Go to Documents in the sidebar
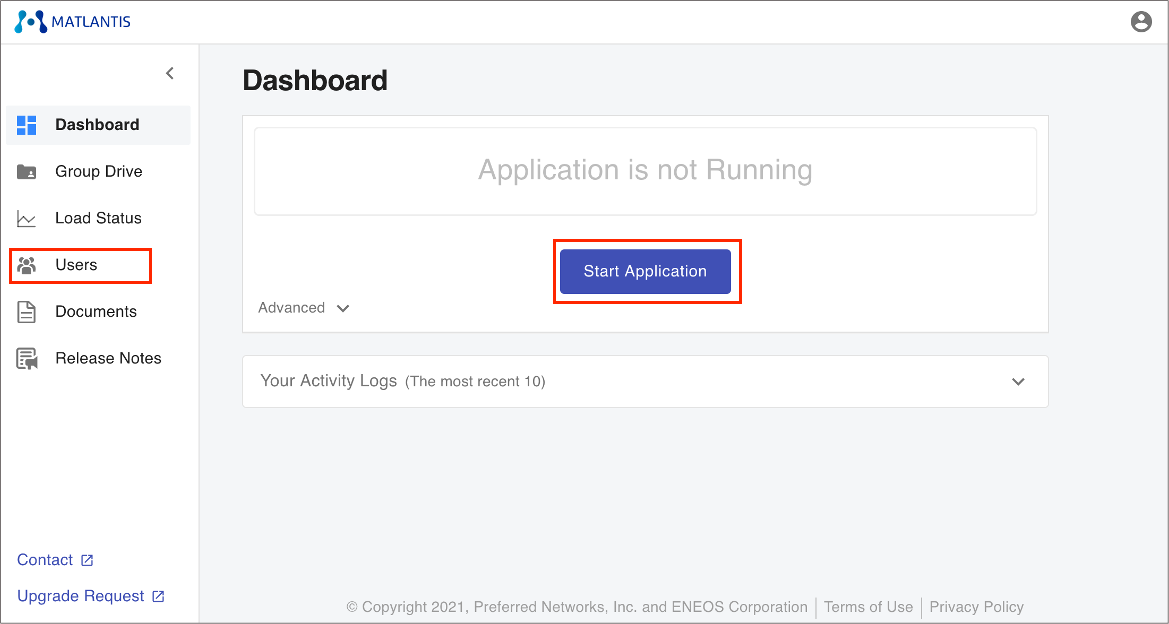1169x624 pixels. click(96, 312)
